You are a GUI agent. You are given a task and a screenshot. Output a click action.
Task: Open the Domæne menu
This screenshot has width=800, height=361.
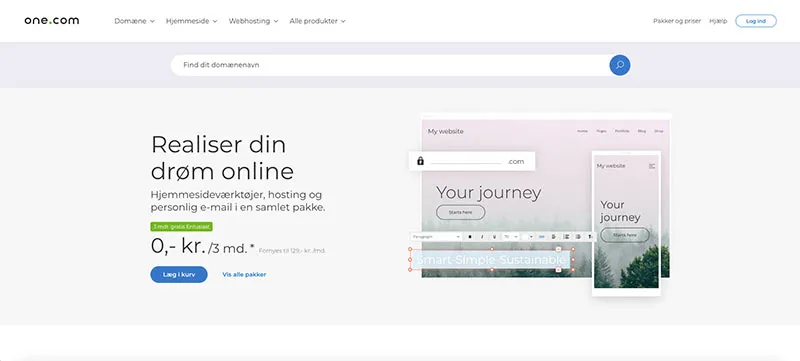(x=134, y=21)
